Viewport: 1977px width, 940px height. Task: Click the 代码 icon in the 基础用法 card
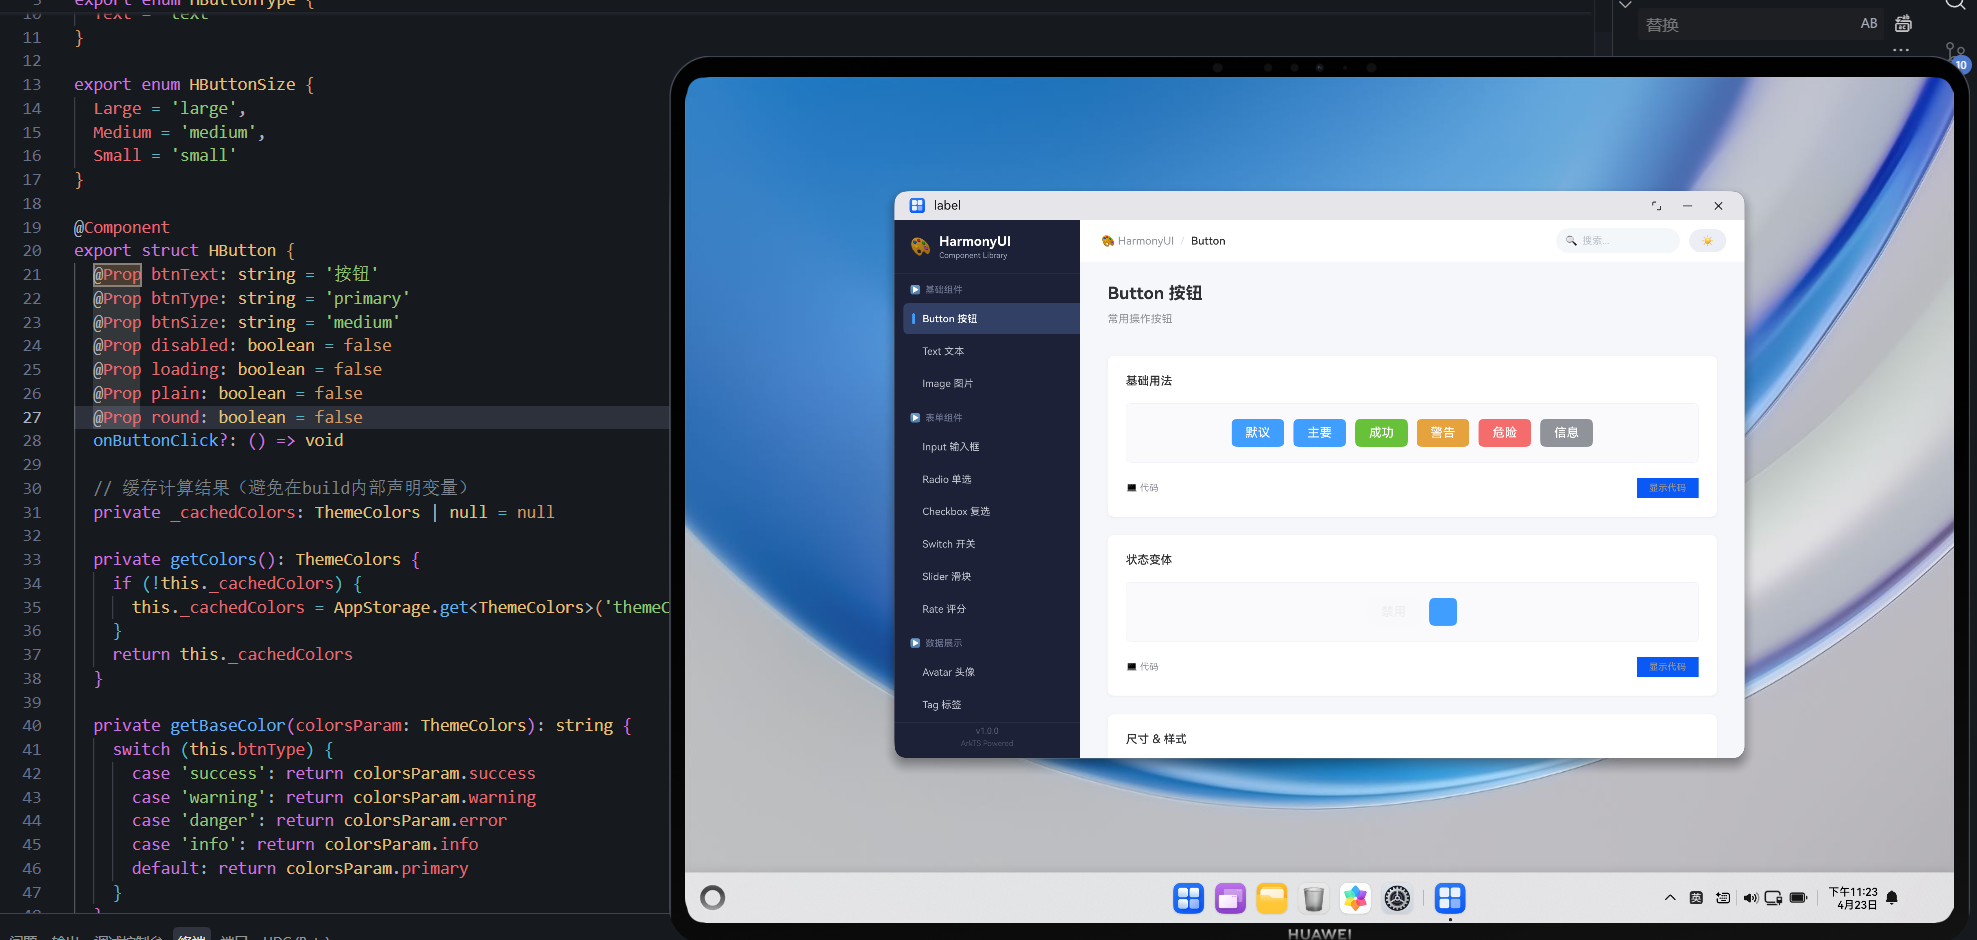point(1131,488)
